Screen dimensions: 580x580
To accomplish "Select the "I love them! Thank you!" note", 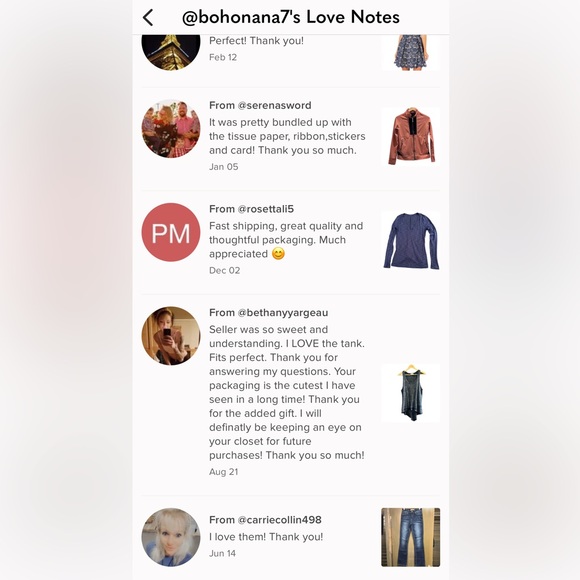I will [266, 537].
